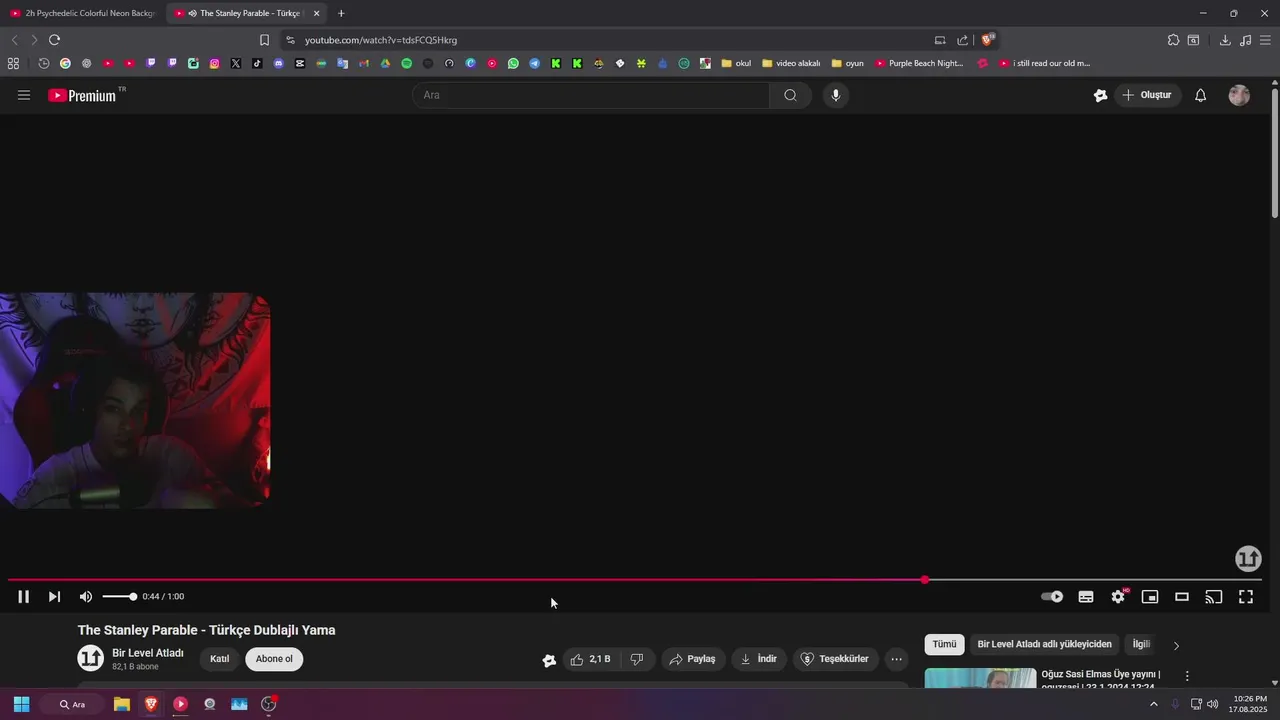The width and height of the screenshot is (1280, 720).
Task: Open the Discord bookmark icon
Action: point(278,63)
